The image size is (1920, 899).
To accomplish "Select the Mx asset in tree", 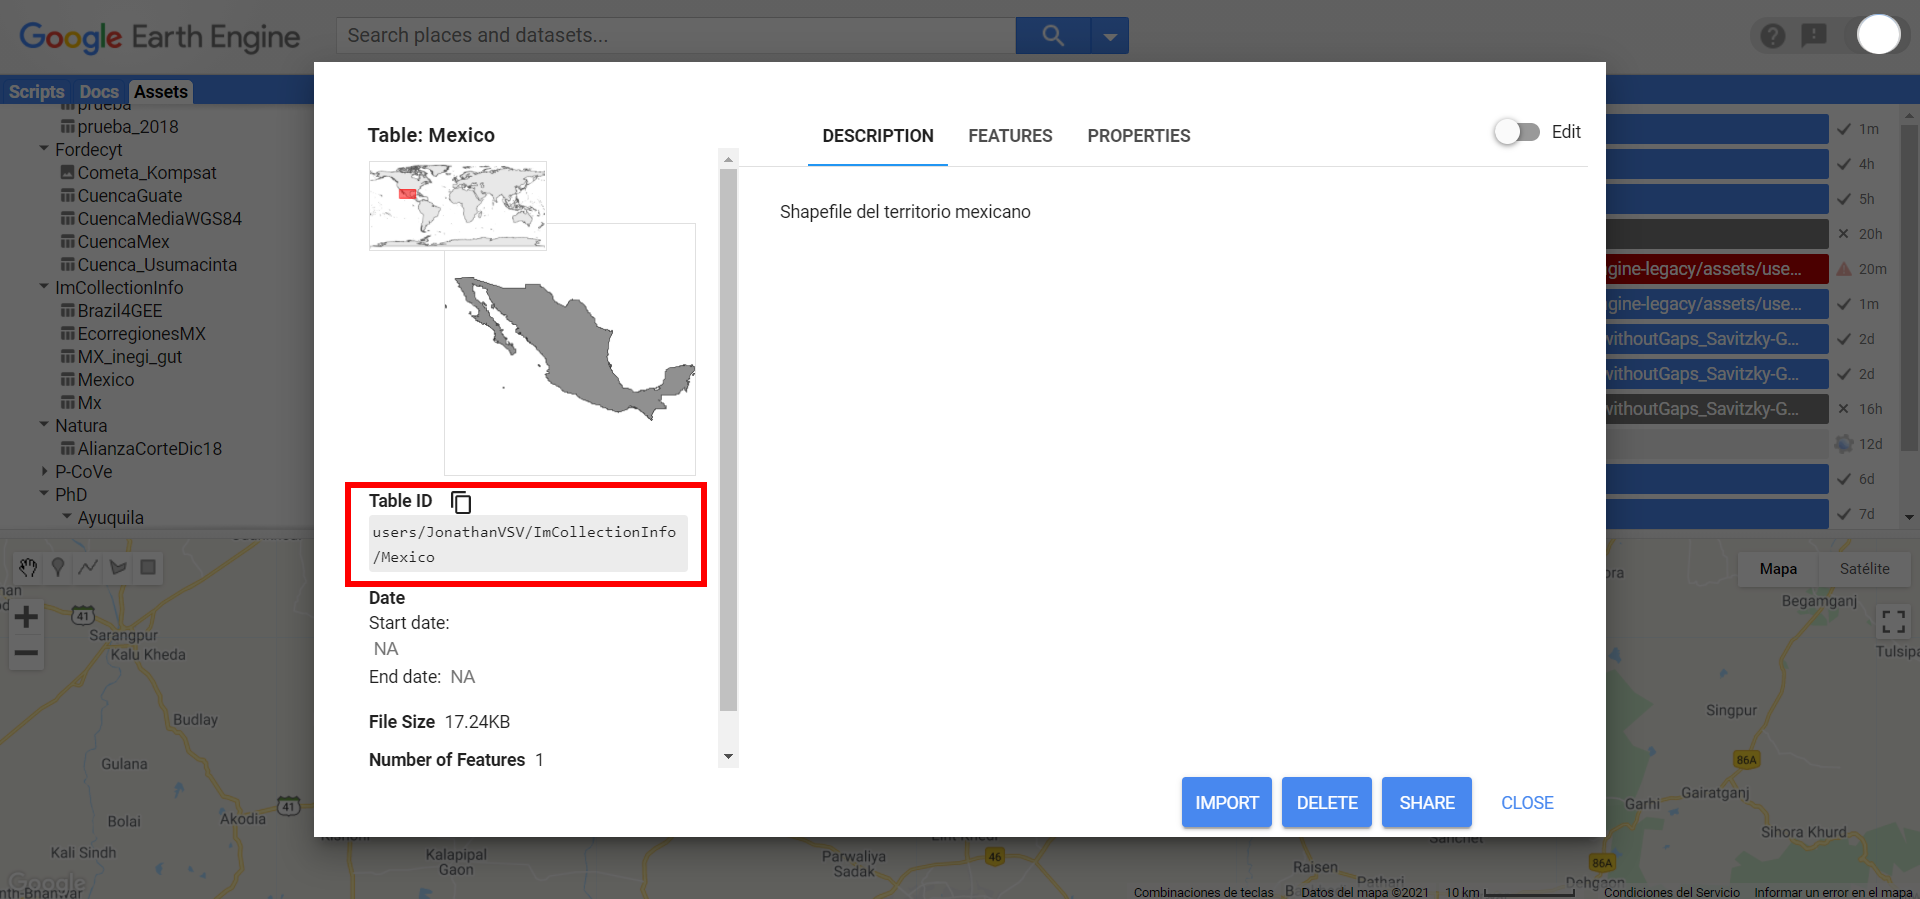I will click(90, 403).
